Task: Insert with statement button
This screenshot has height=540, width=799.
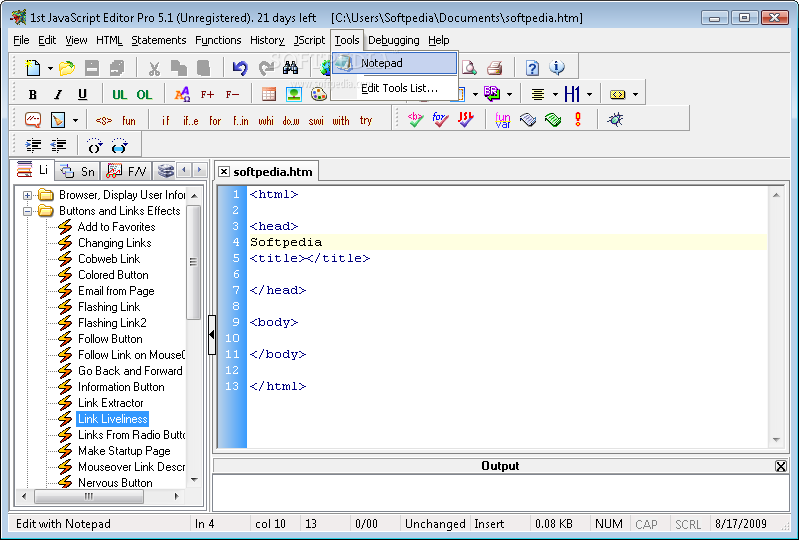Action: pyautogui.click(x=341, y=121)
